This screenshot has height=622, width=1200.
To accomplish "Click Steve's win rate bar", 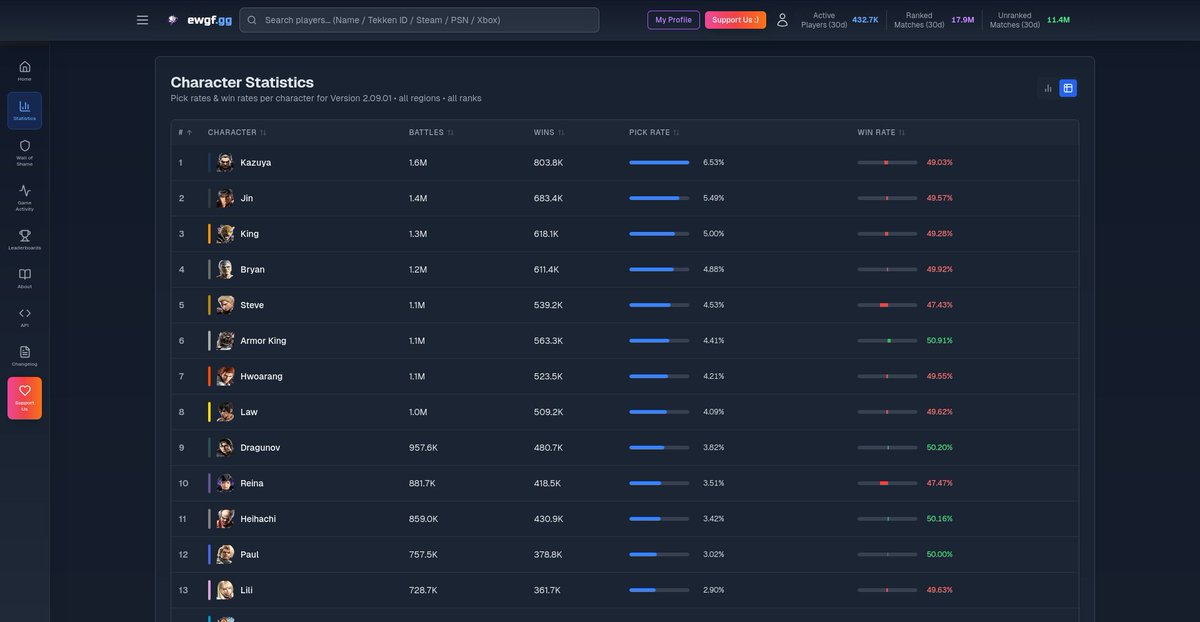I will [x=887, y=305].
